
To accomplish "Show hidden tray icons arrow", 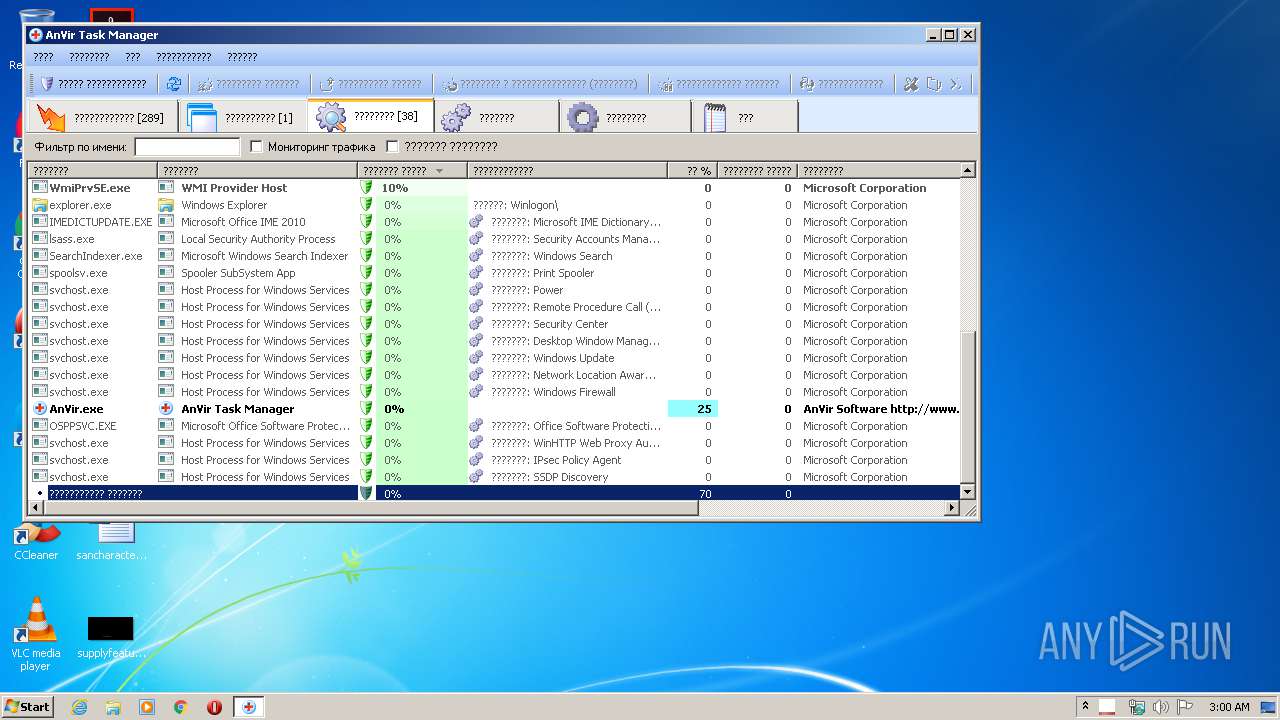I will point(1085,706).
